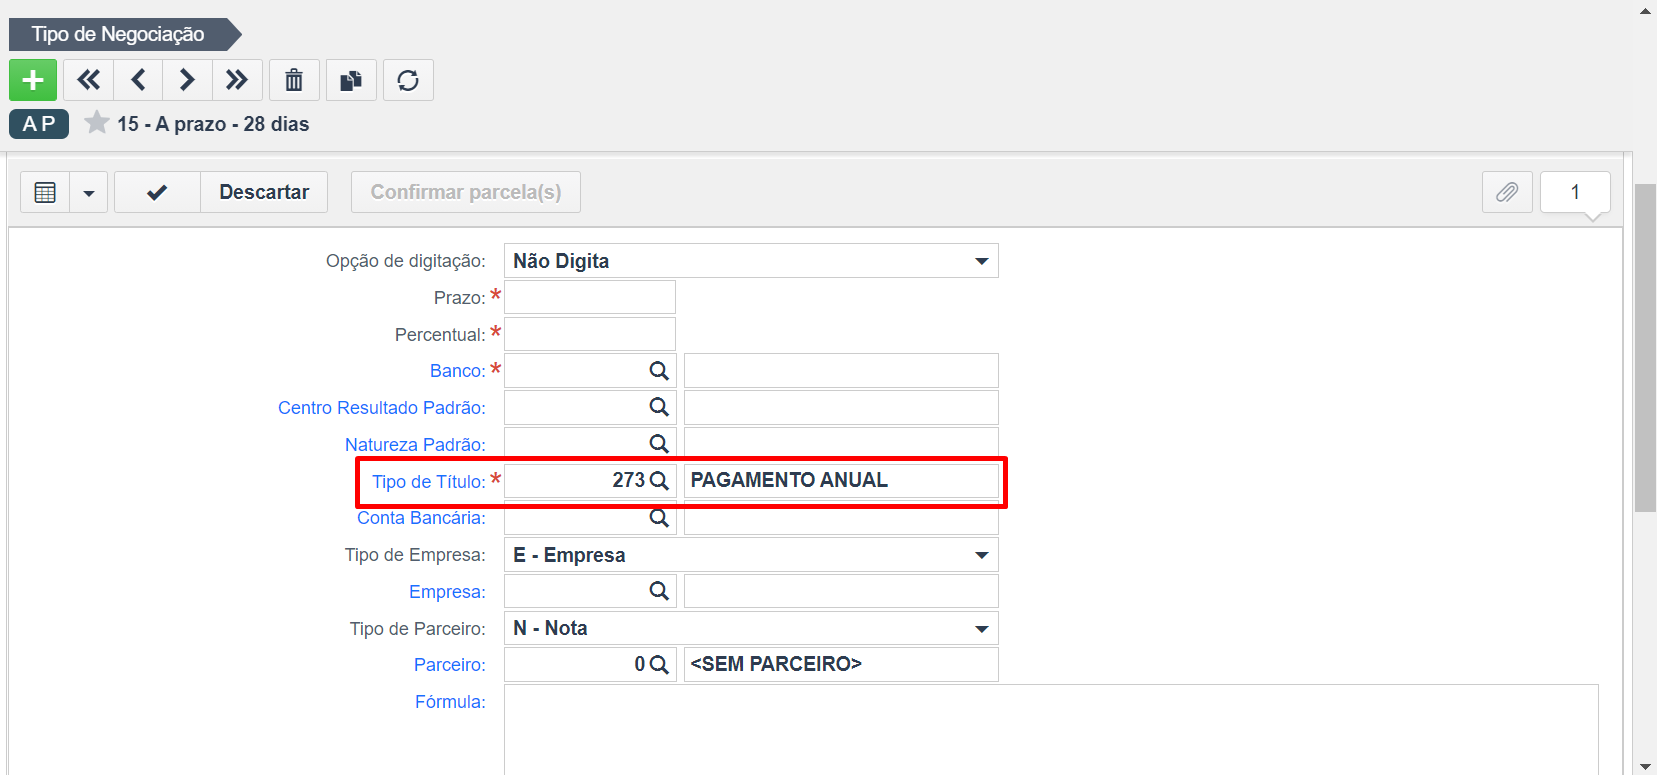Click the green add new record button
Screen dimensions: 1657x775
(x=33, y=80)
